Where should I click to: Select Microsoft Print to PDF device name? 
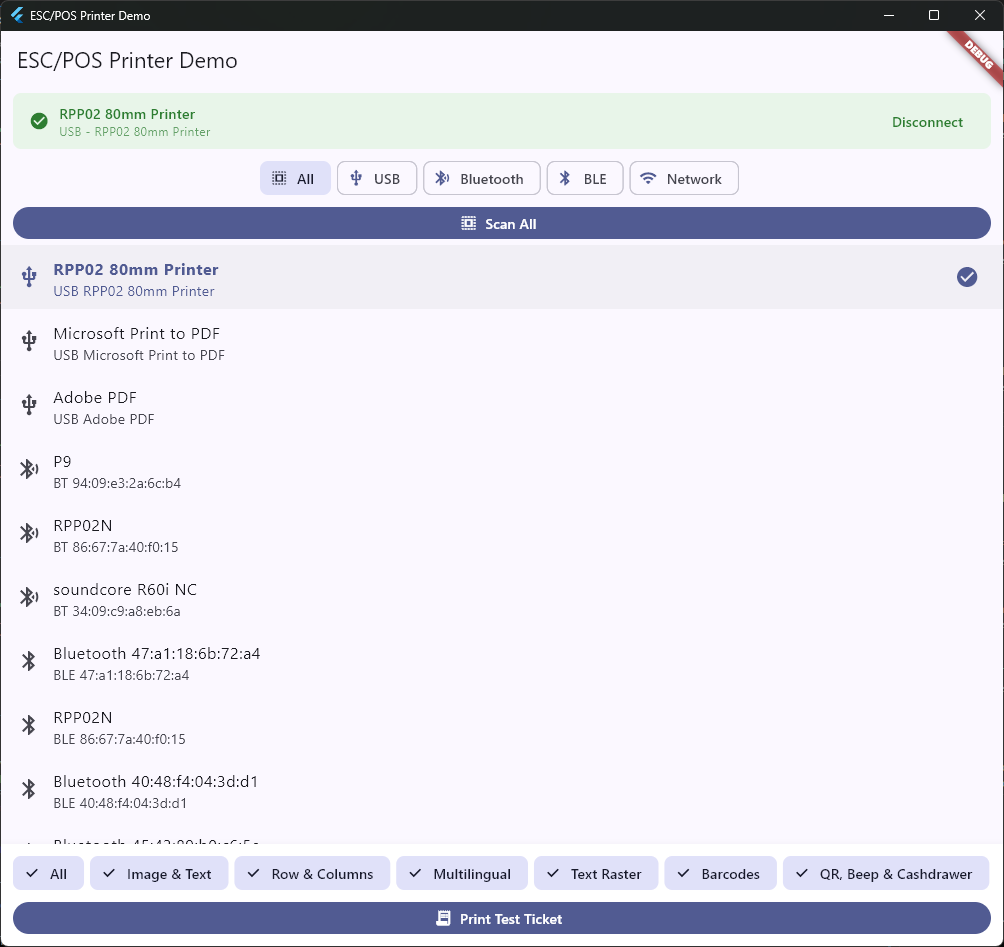tap(136, 334)
